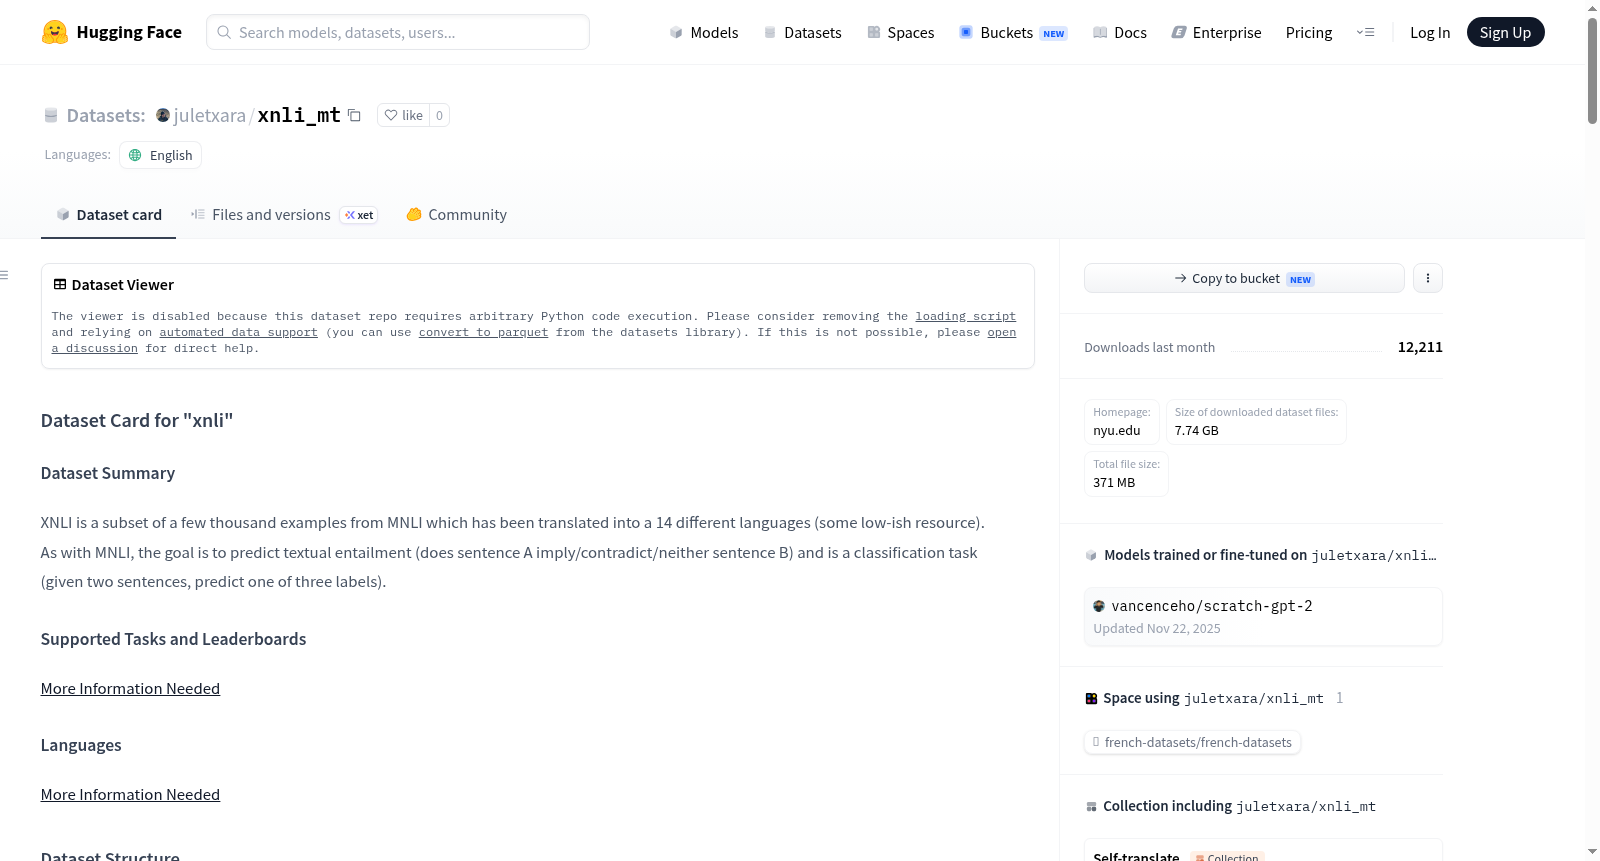Focus the search models input field

[x=398, y=32]
